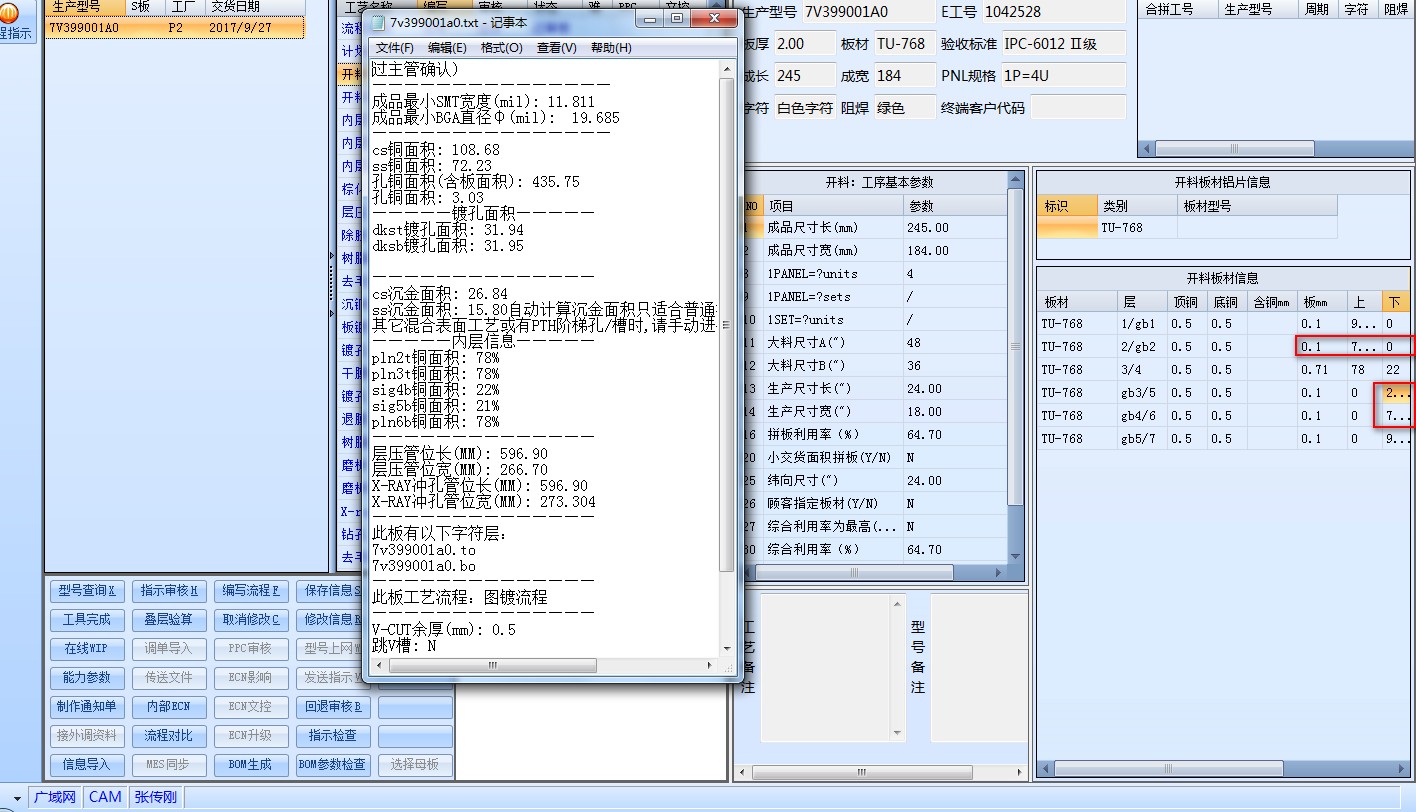Click the TU-768 cell in 开料板材铝片信息

point(1137,227)
